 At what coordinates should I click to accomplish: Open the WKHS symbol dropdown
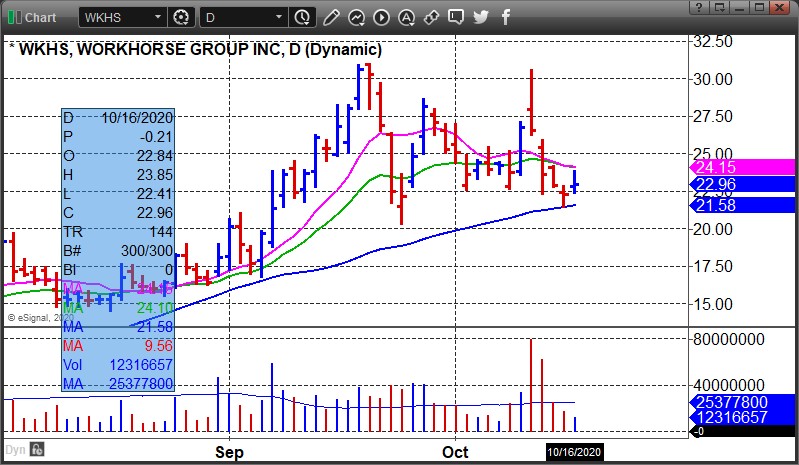(157, 17)
